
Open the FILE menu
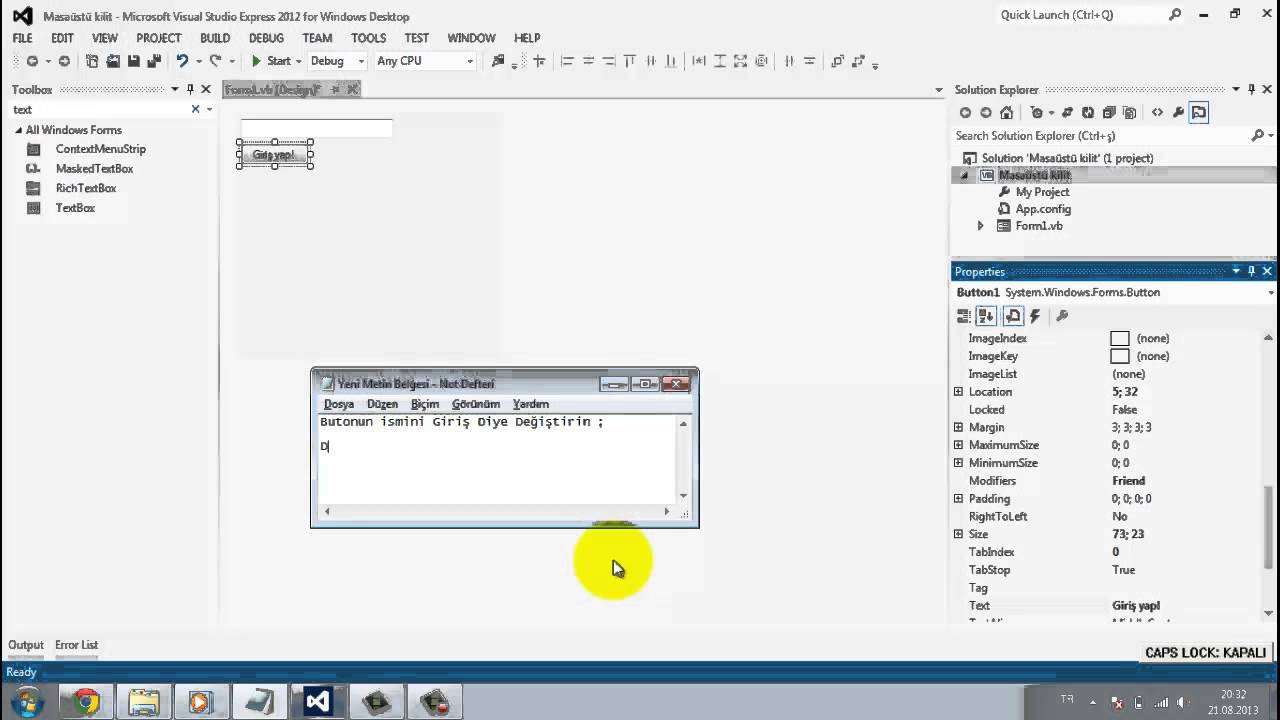(22, 38)
